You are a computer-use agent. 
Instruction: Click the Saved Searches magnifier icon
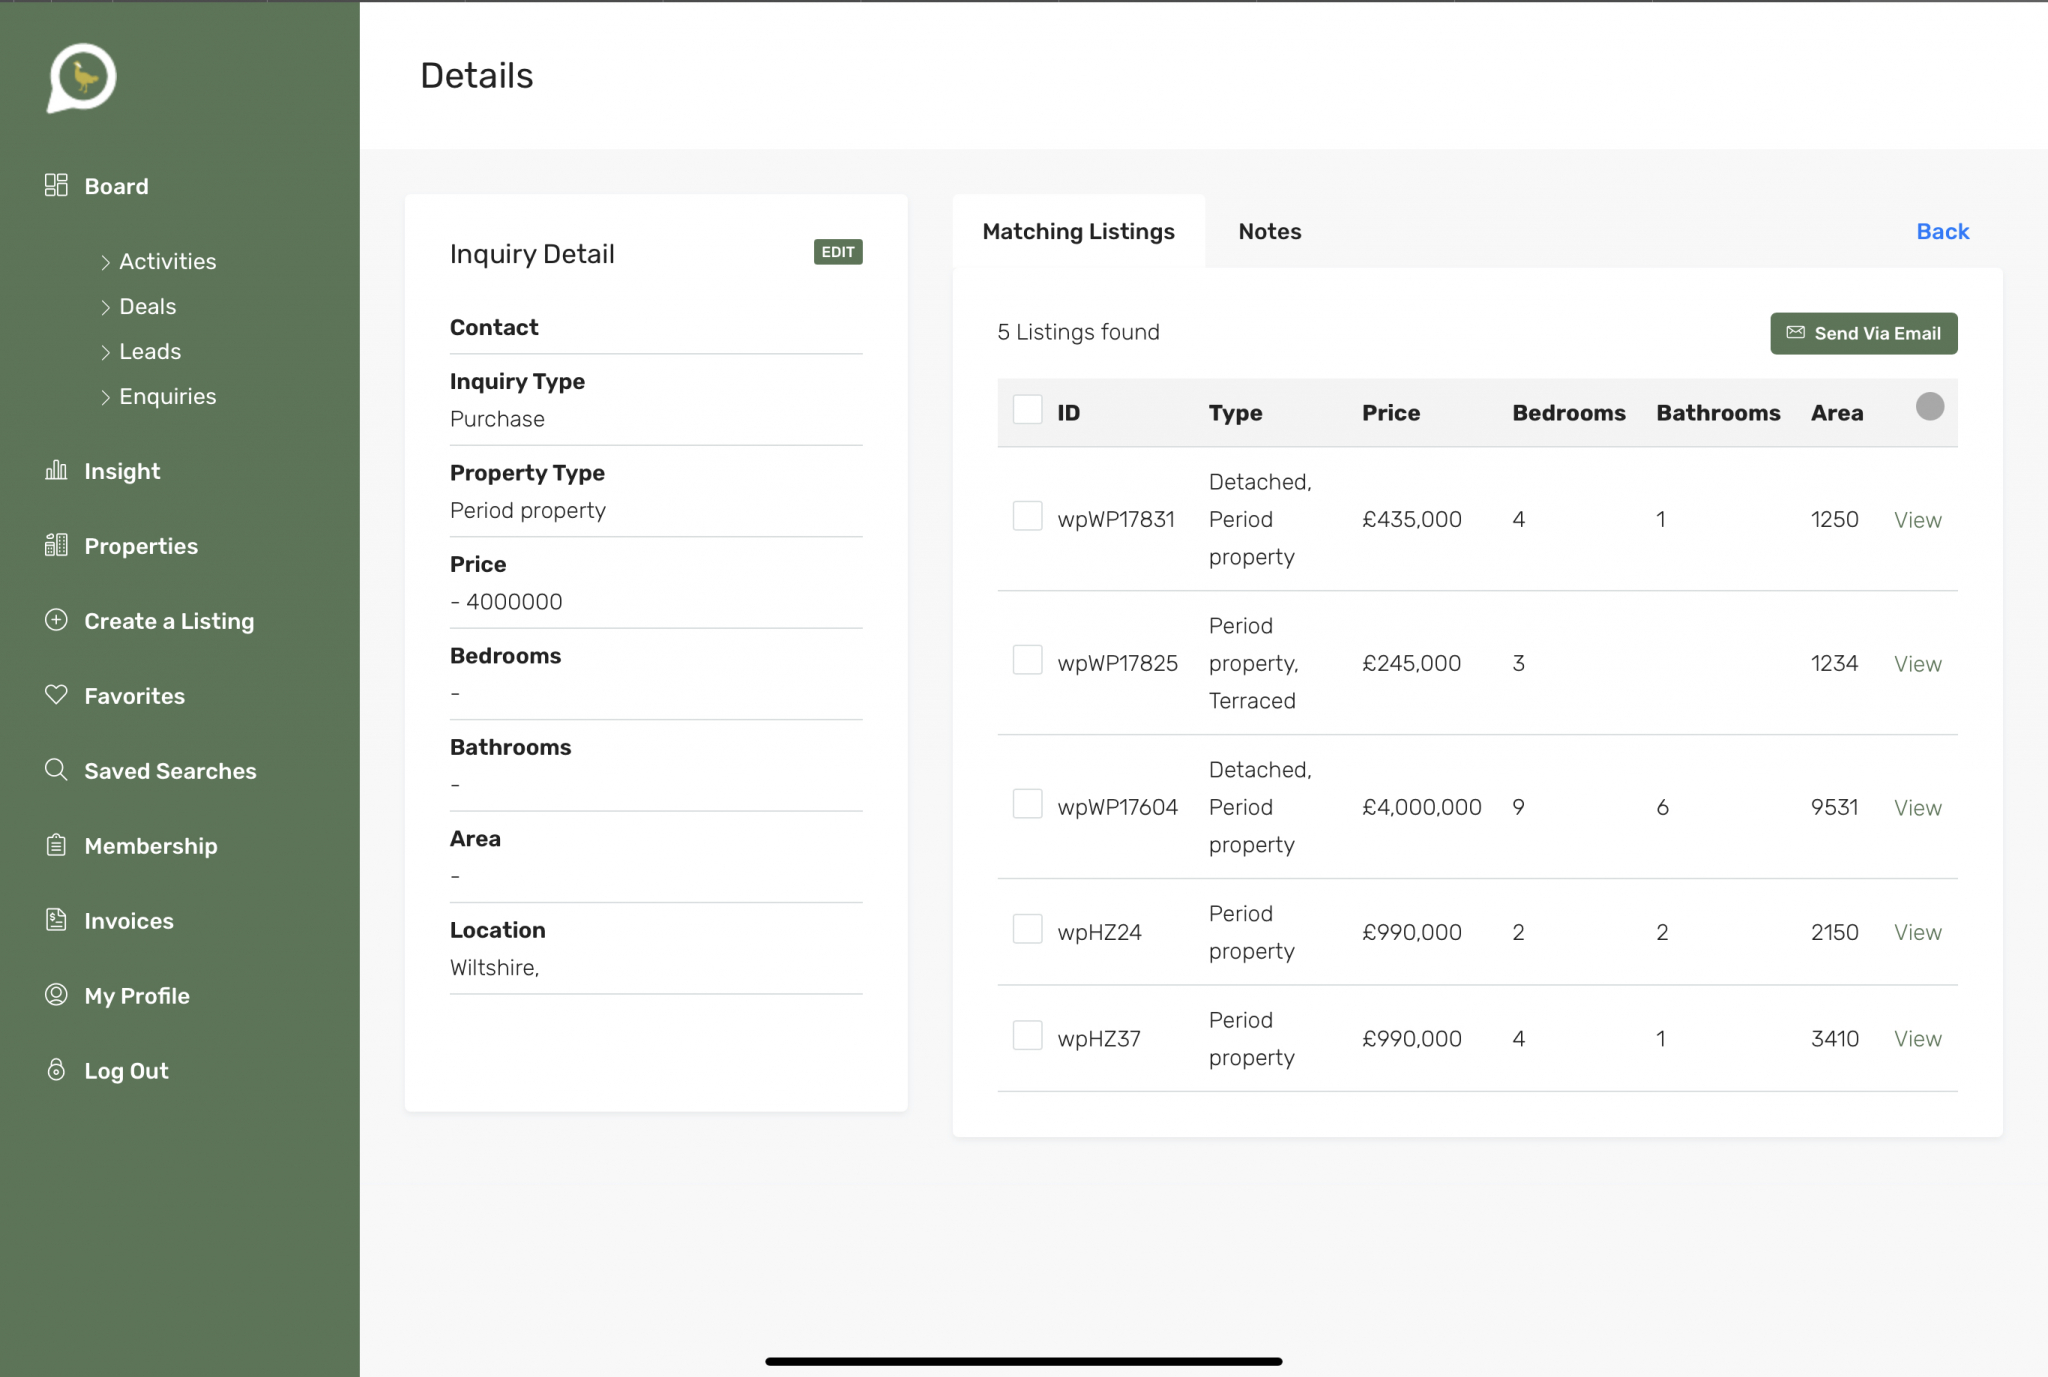tap(56, 770)
